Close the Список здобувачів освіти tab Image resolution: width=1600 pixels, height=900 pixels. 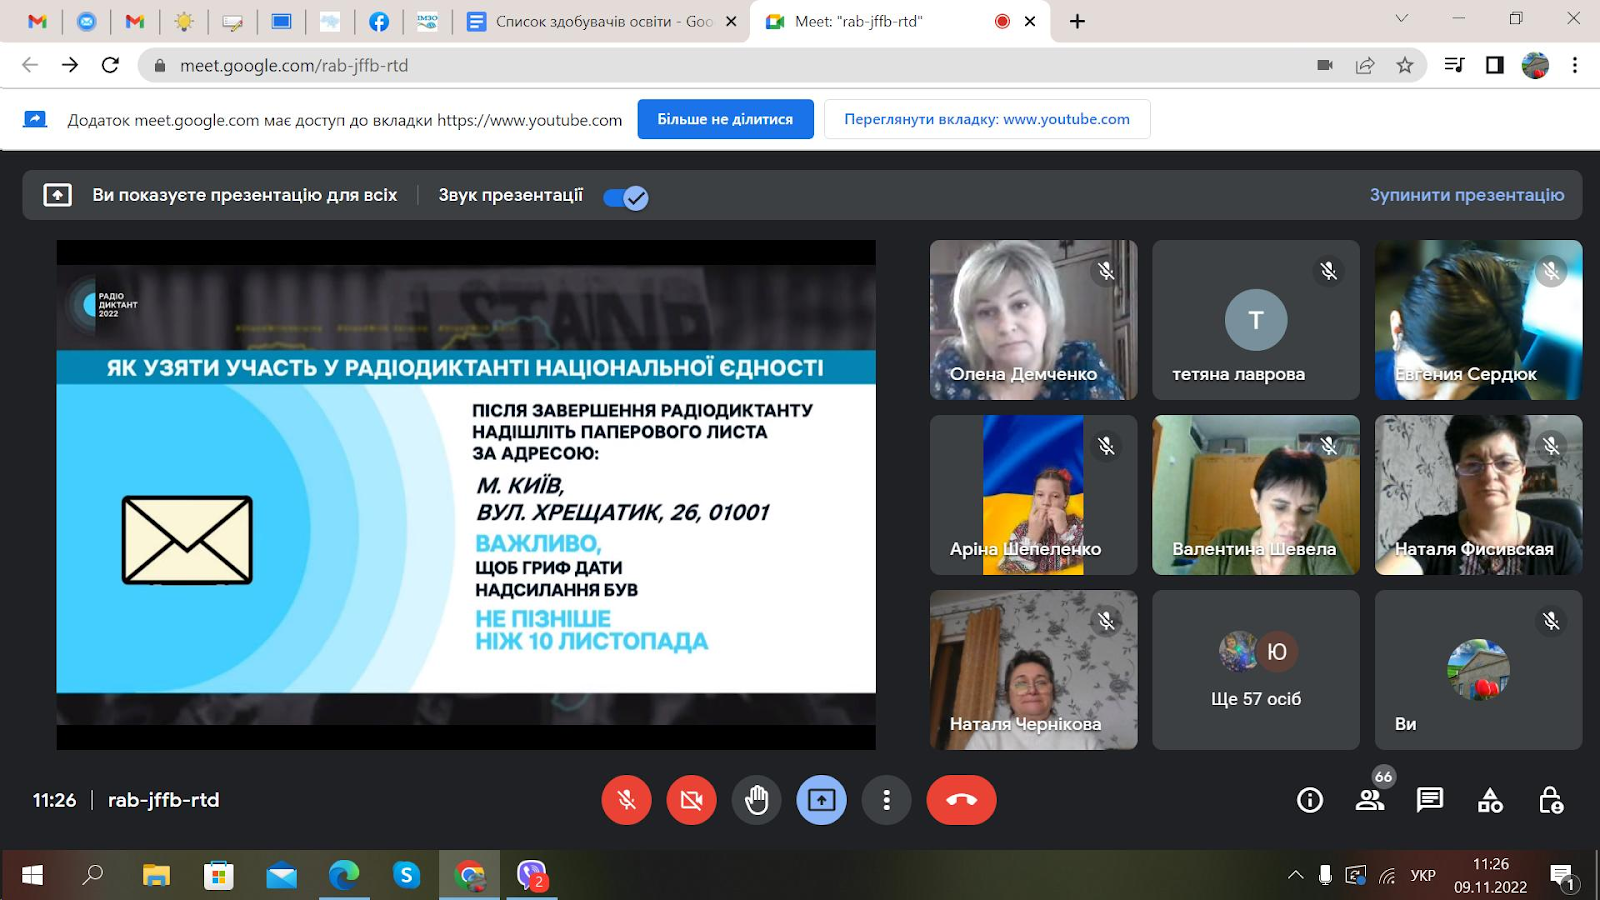tap(731, 21)
